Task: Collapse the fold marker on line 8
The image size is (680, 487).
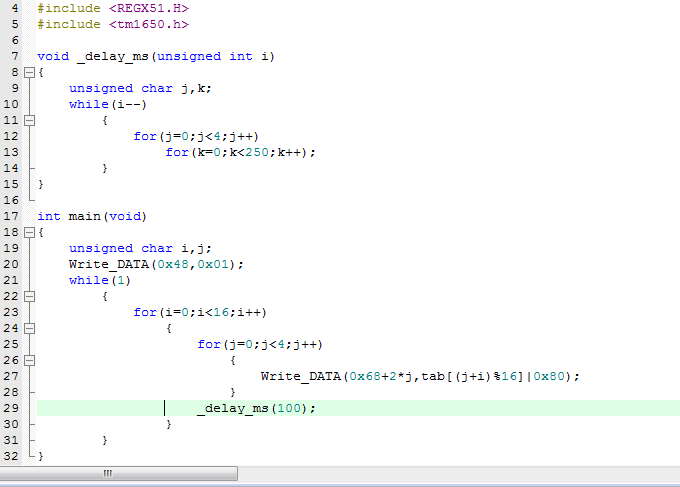Action: [29, 72]
